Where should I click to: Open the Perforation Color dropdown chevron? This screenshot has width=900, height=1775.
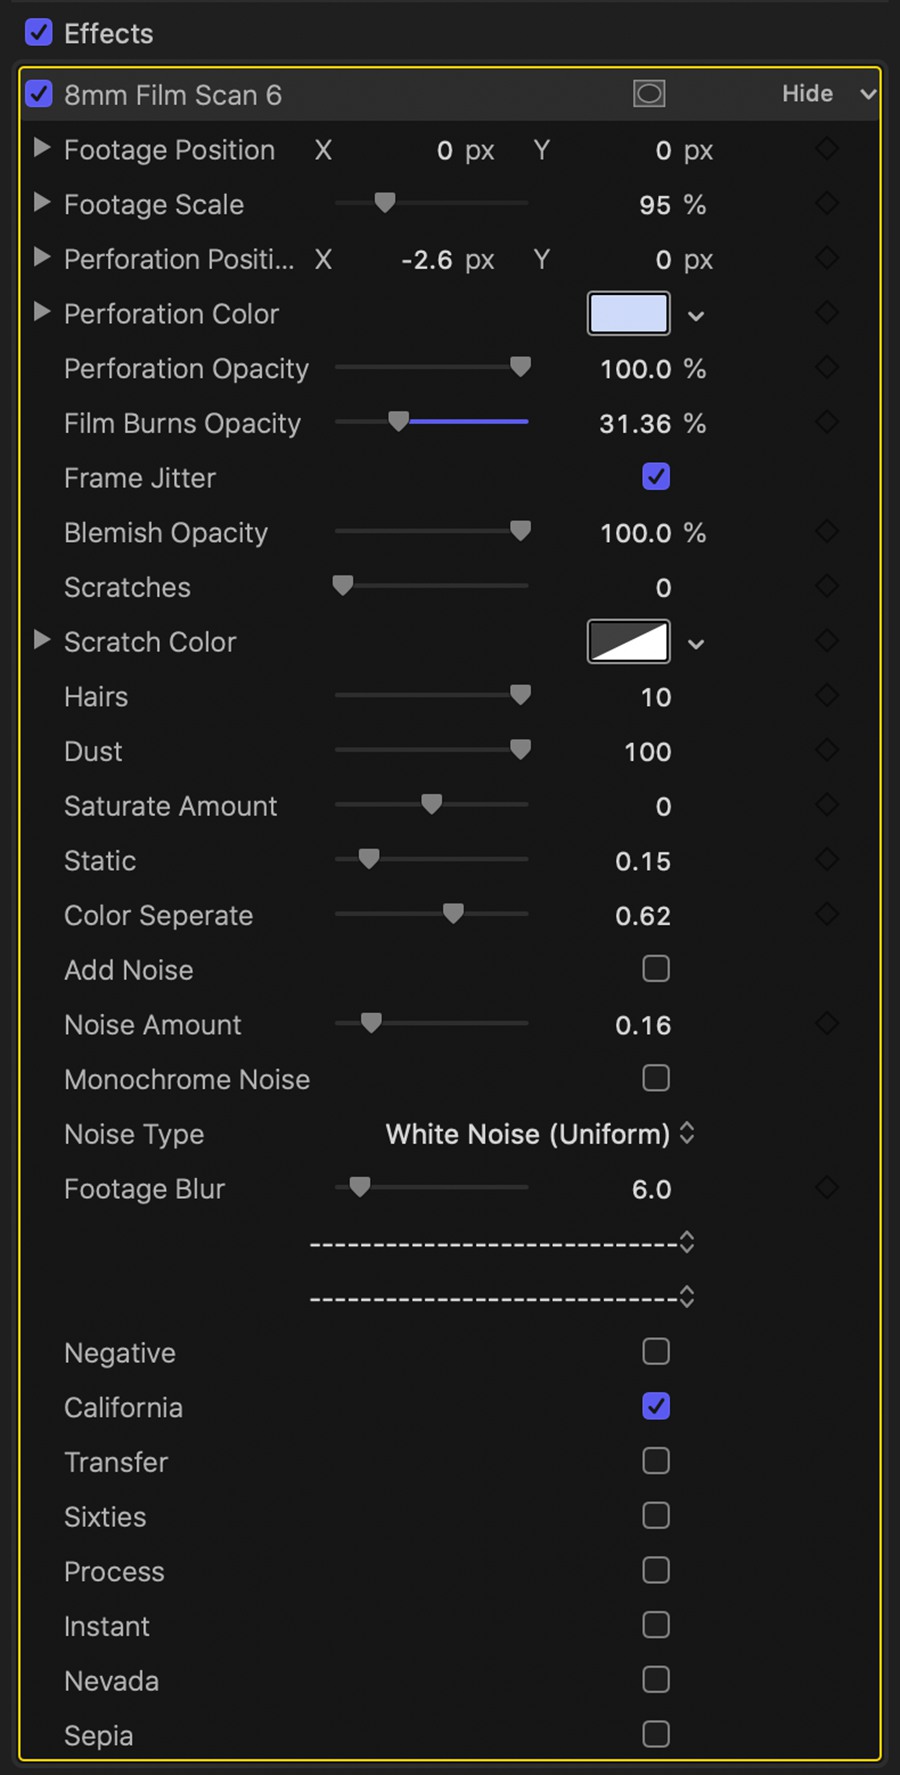point(696,314)
